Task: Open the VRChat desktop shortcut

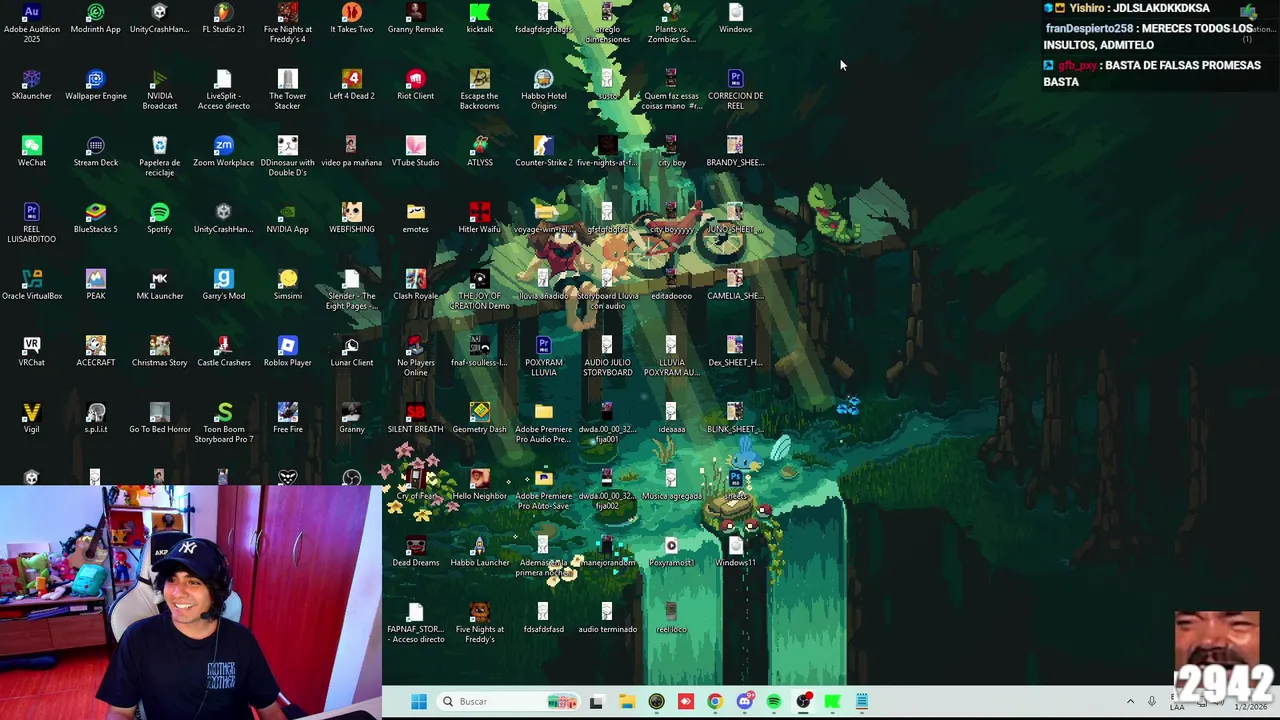Action: pos(32,352)
